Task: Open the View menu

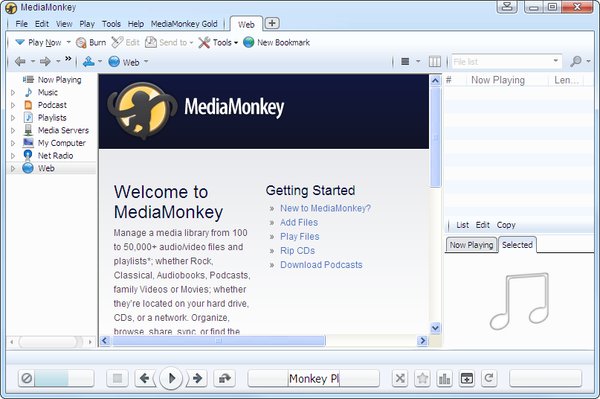Action: pos(64,24)
